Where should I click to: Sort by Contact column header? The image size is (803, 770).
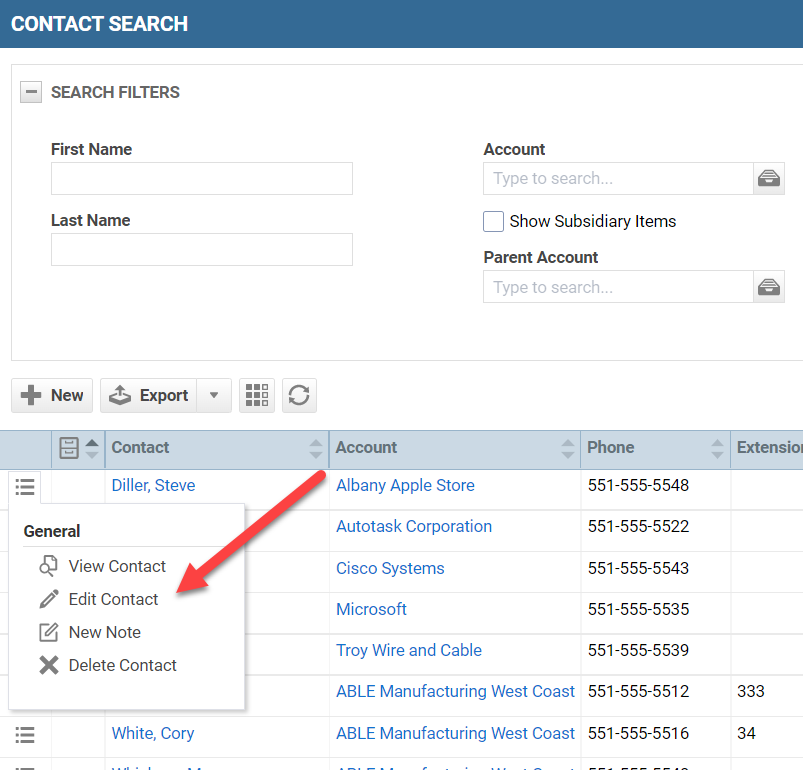click(217, 448)
